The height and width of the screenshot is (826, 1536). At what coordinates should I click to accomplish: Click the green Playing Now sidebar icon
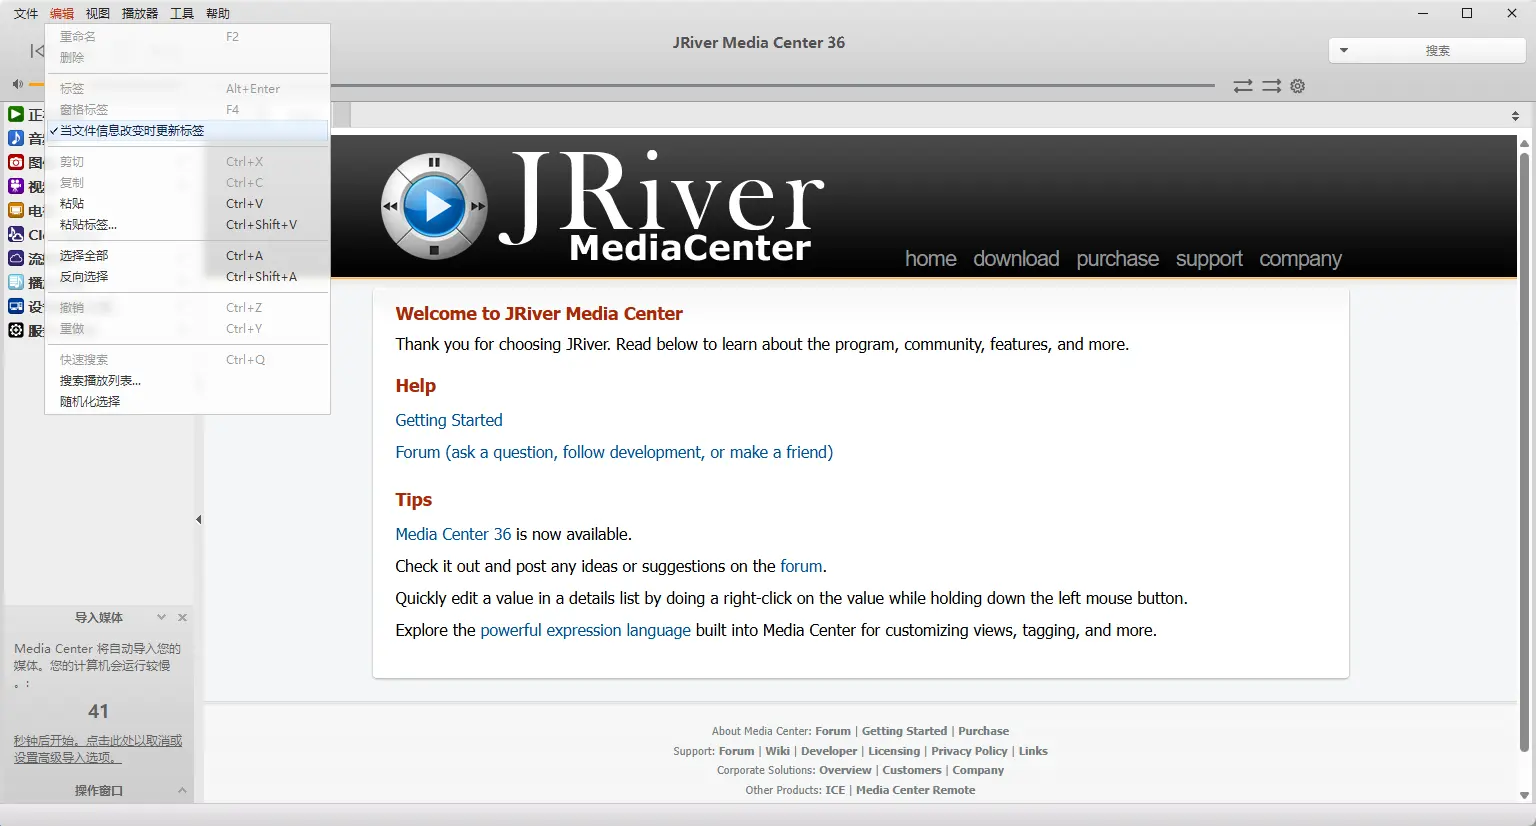[16, 115]
